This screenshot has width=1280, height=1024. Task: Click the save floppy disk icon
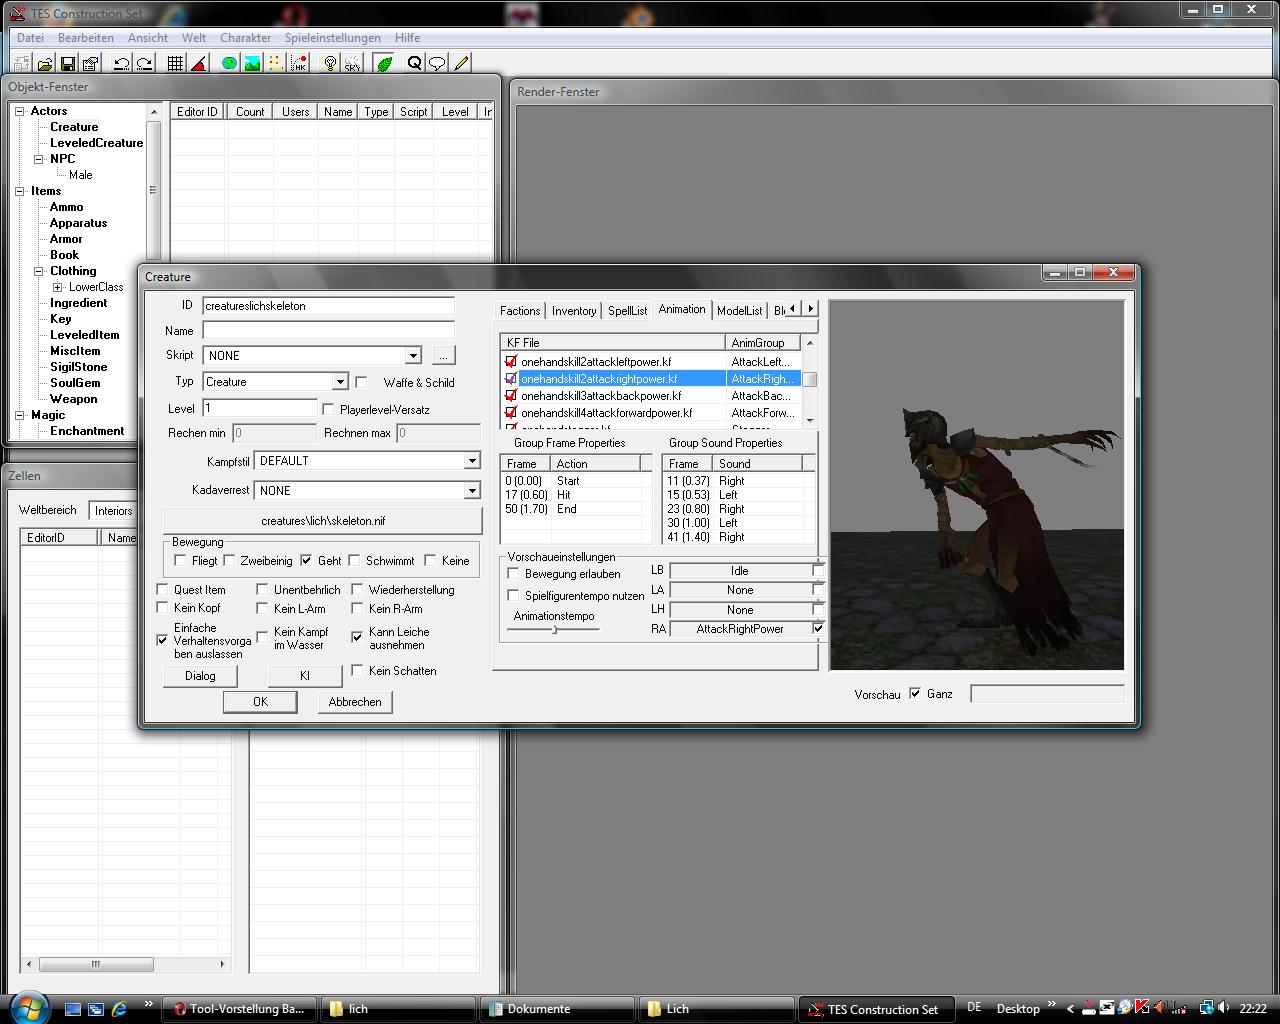click(x=68, y=64)
